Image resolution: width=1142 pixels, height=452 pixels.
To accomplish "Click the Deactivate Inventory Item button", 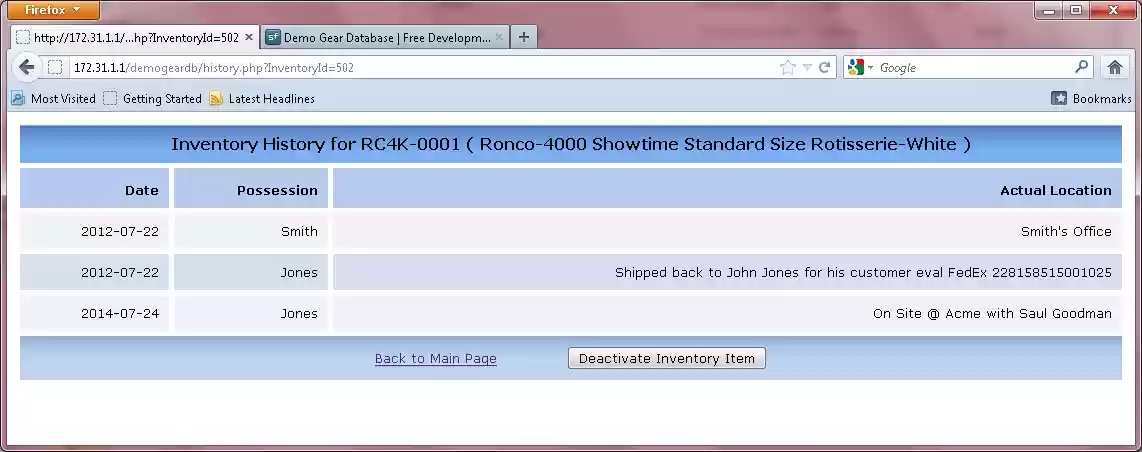I will 666,358.
